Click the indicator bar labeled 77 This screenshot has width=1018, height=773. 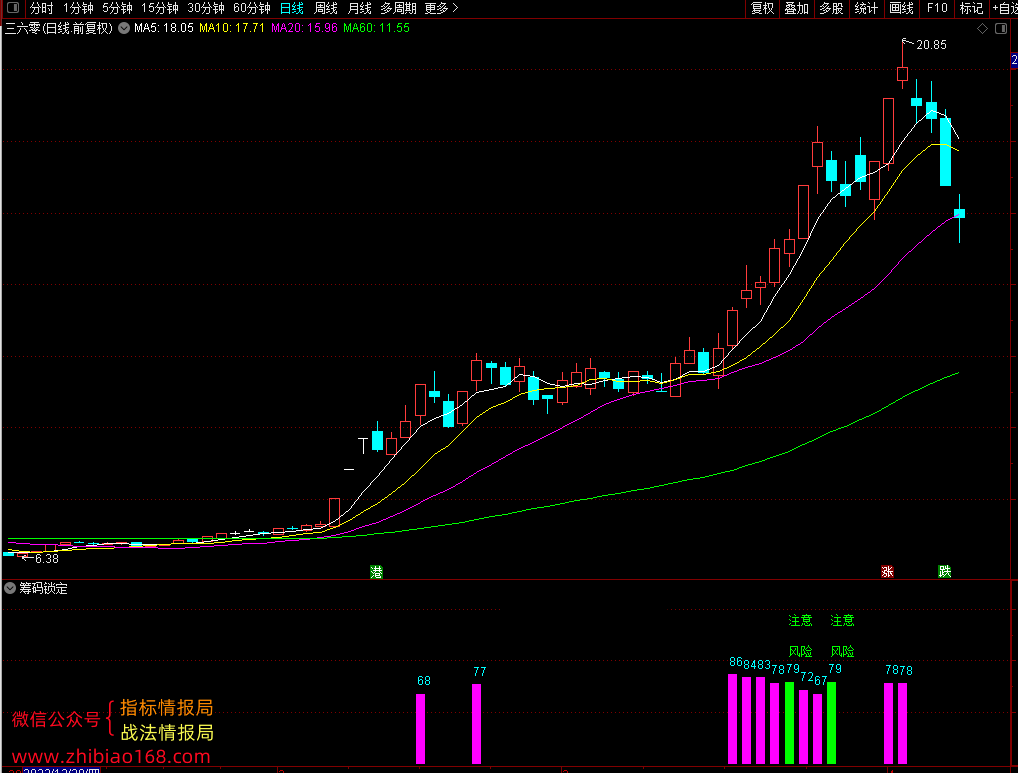pyautogui.click(x=477, y=723)
